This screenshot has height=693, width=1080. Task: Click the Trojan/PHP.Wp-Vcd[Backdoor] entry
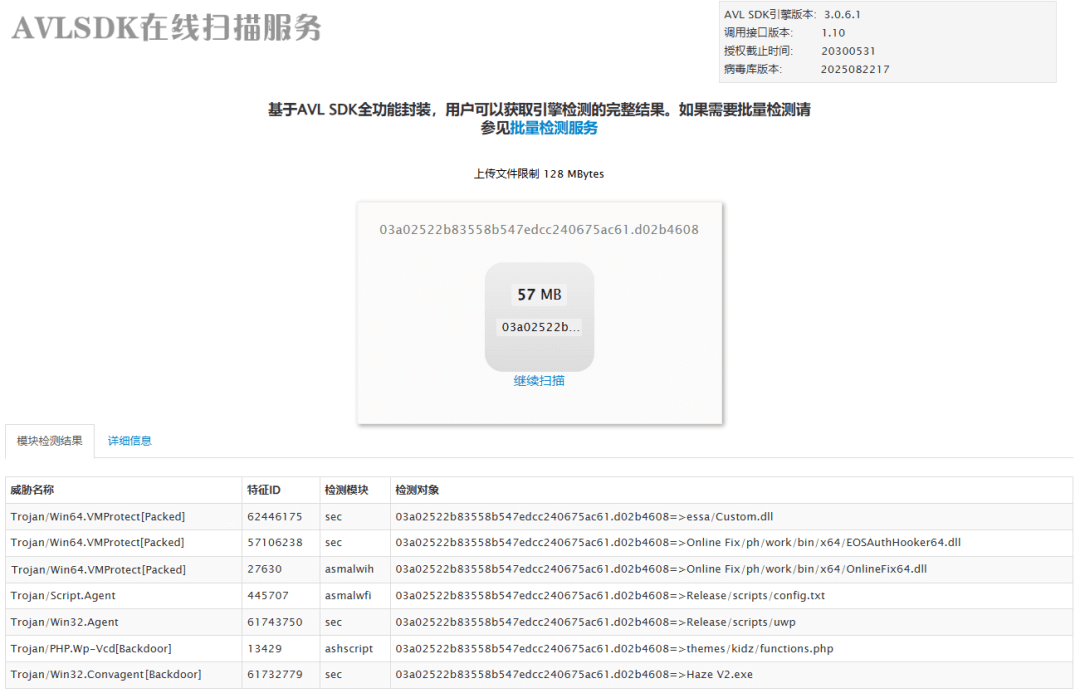coord(91,649)
